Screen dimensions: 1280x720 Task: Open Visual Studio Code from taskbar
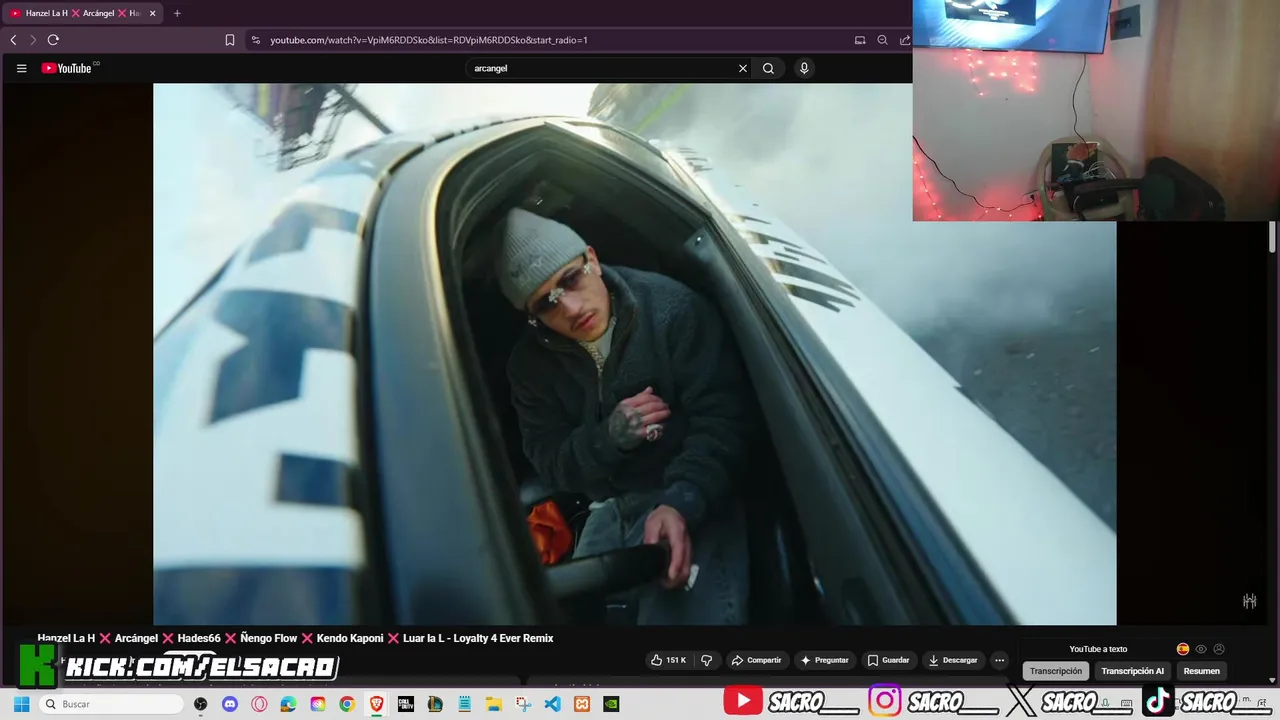tap(552, 704)
